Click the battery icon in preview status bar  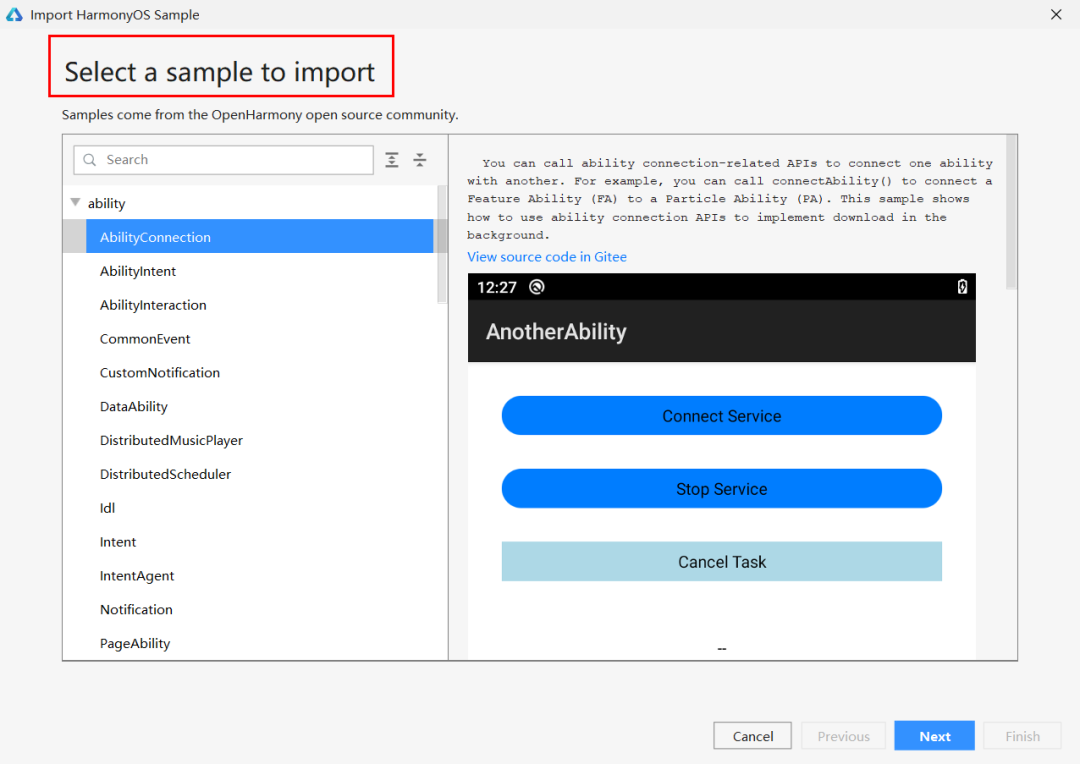pos(962,287)
